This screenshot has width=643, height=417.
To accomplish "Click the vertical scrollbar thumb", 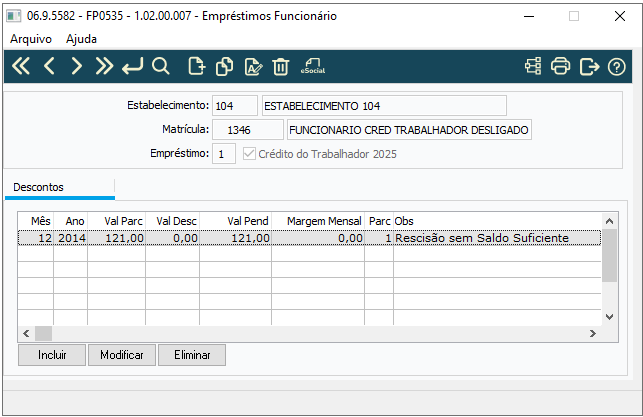I will click(x=609, y=255).
